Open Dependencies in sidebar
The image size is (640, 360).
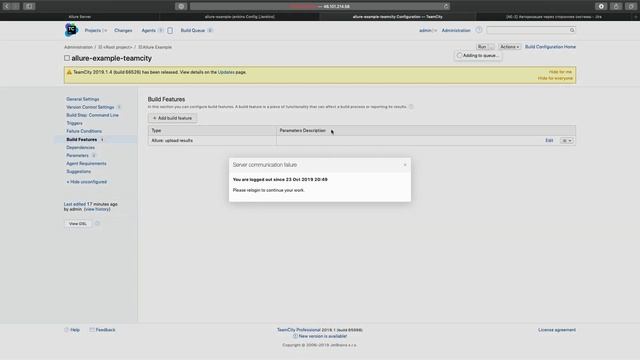(80, 148)
